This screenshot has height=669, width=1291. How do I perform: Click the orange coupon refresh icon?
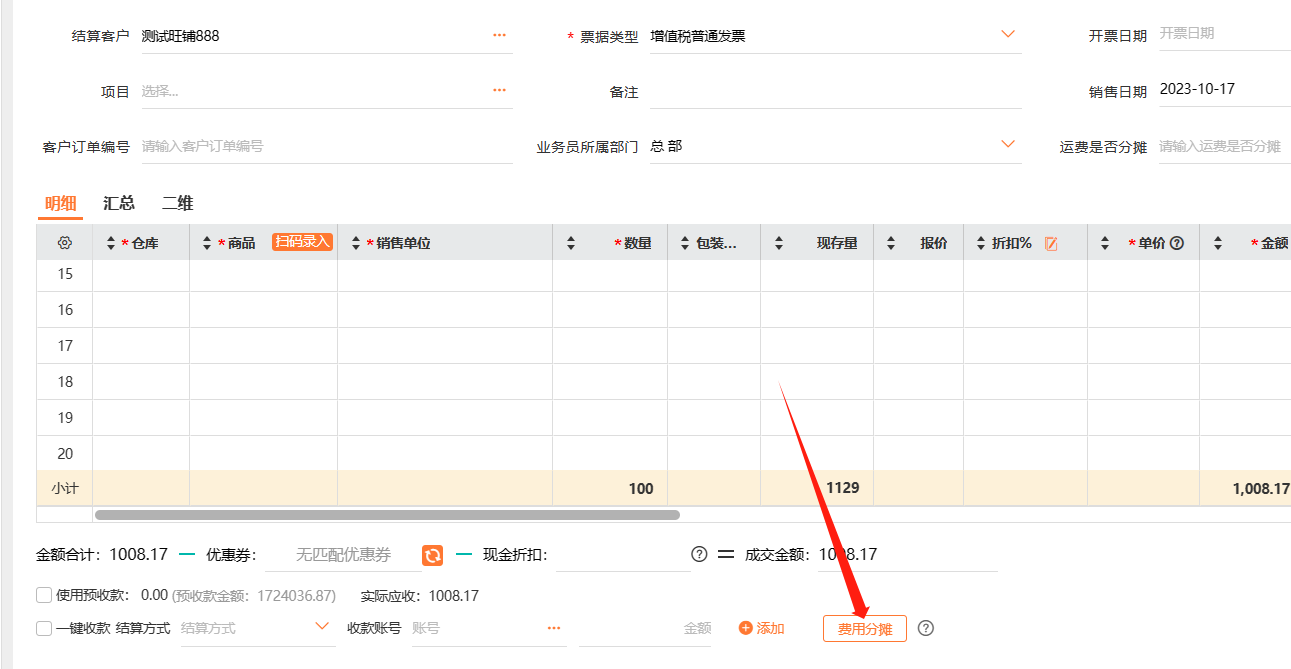432,555
